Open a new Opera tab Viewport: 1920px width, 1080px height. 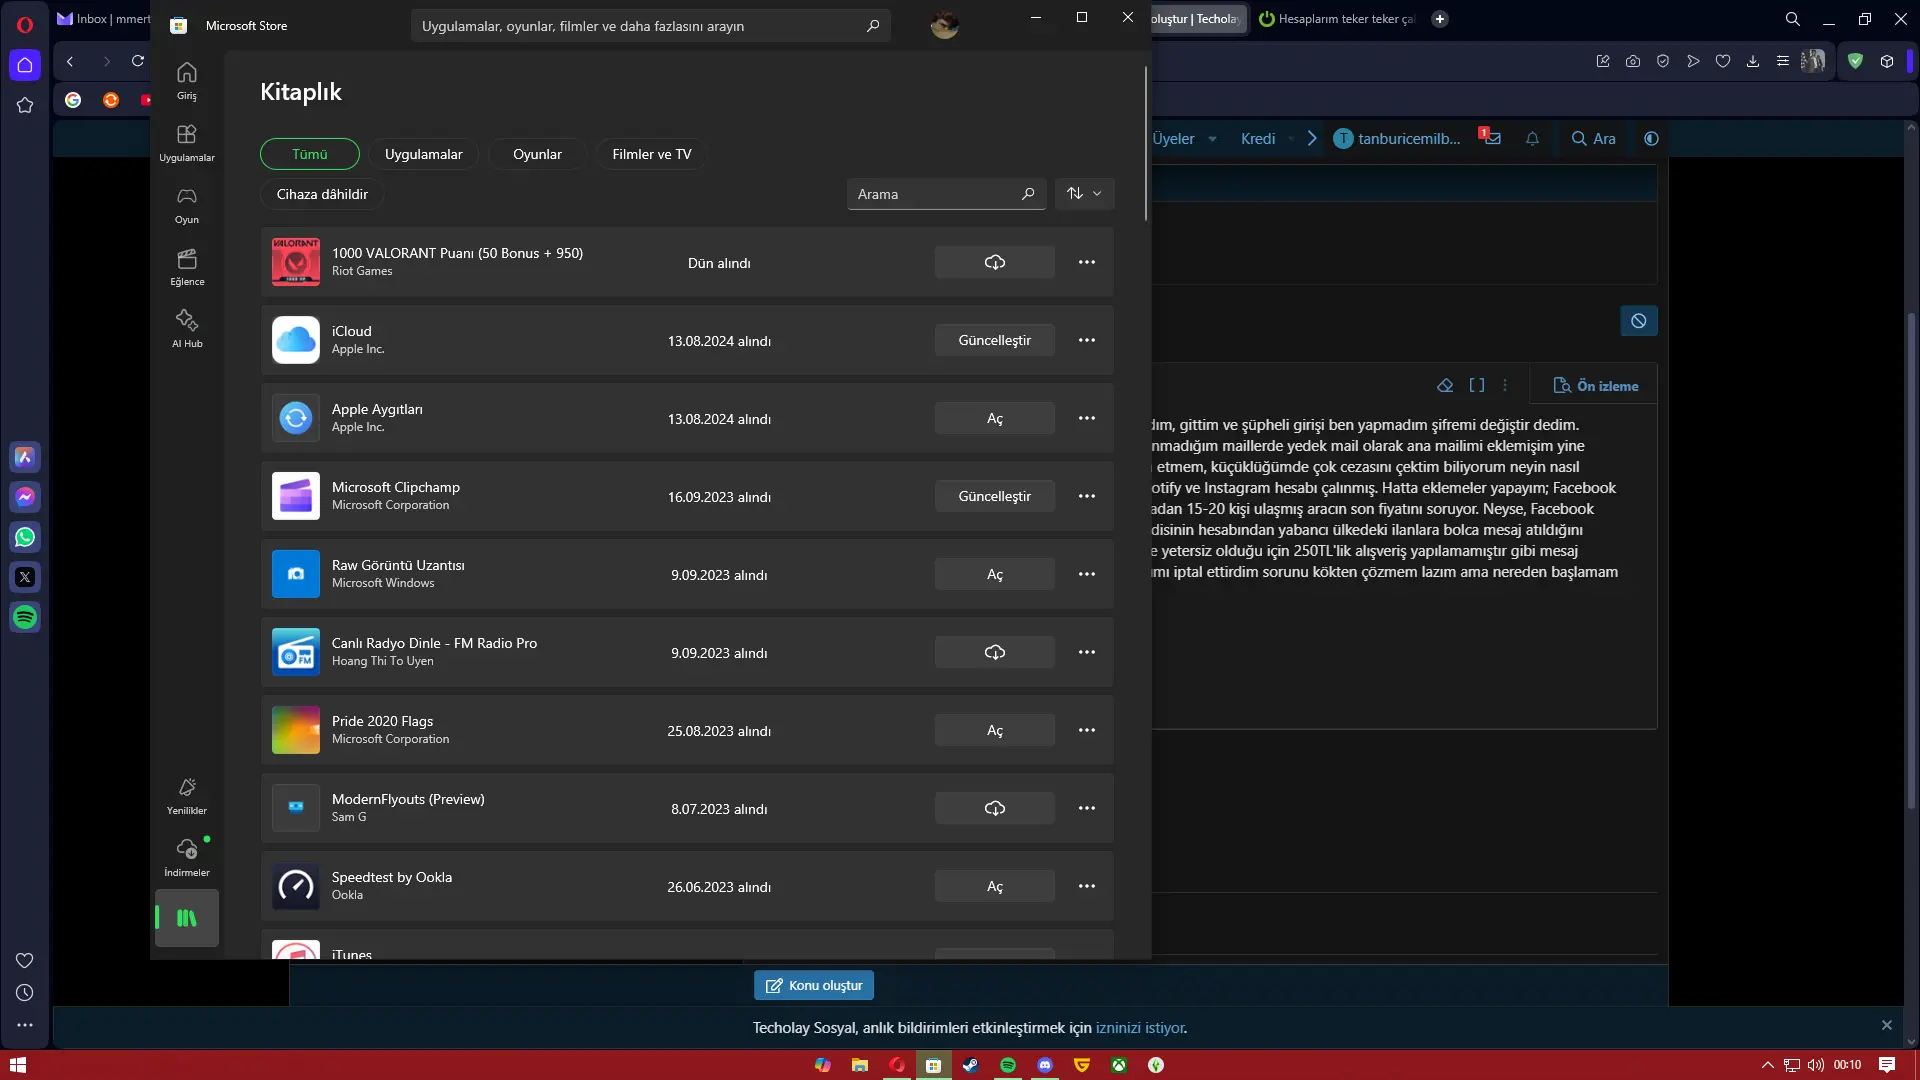pos(1440,19)
